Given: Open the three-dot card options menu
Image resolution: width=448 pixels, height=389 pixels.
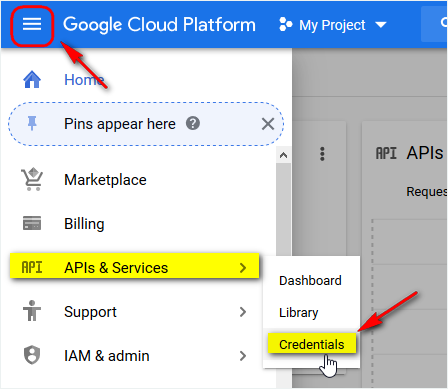Looking at the screenshot, I should click(x=322, y=154).
